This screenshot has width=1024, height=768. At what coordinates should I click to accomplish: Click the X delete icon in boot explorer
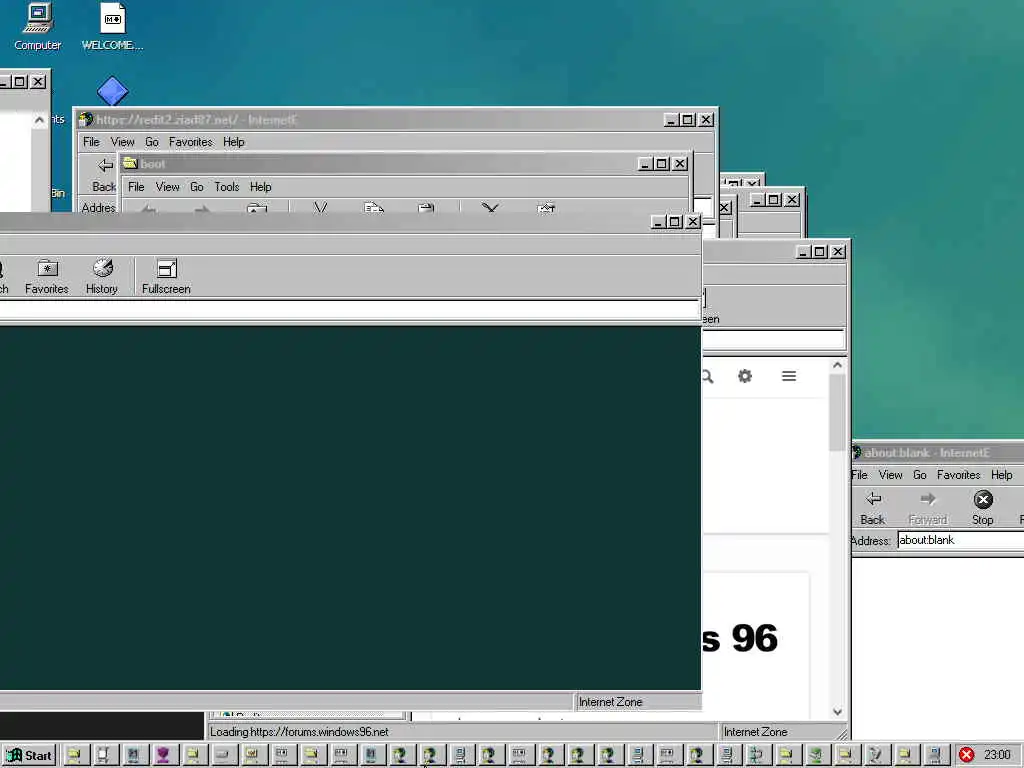click(490, 208)
